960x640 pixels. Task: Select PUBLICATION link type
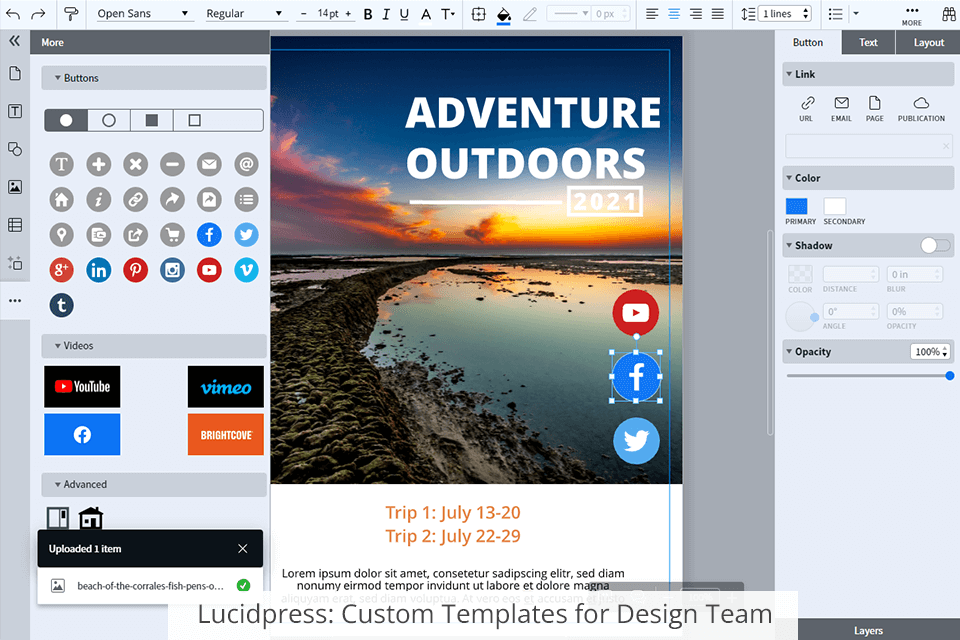pos(921,109)
